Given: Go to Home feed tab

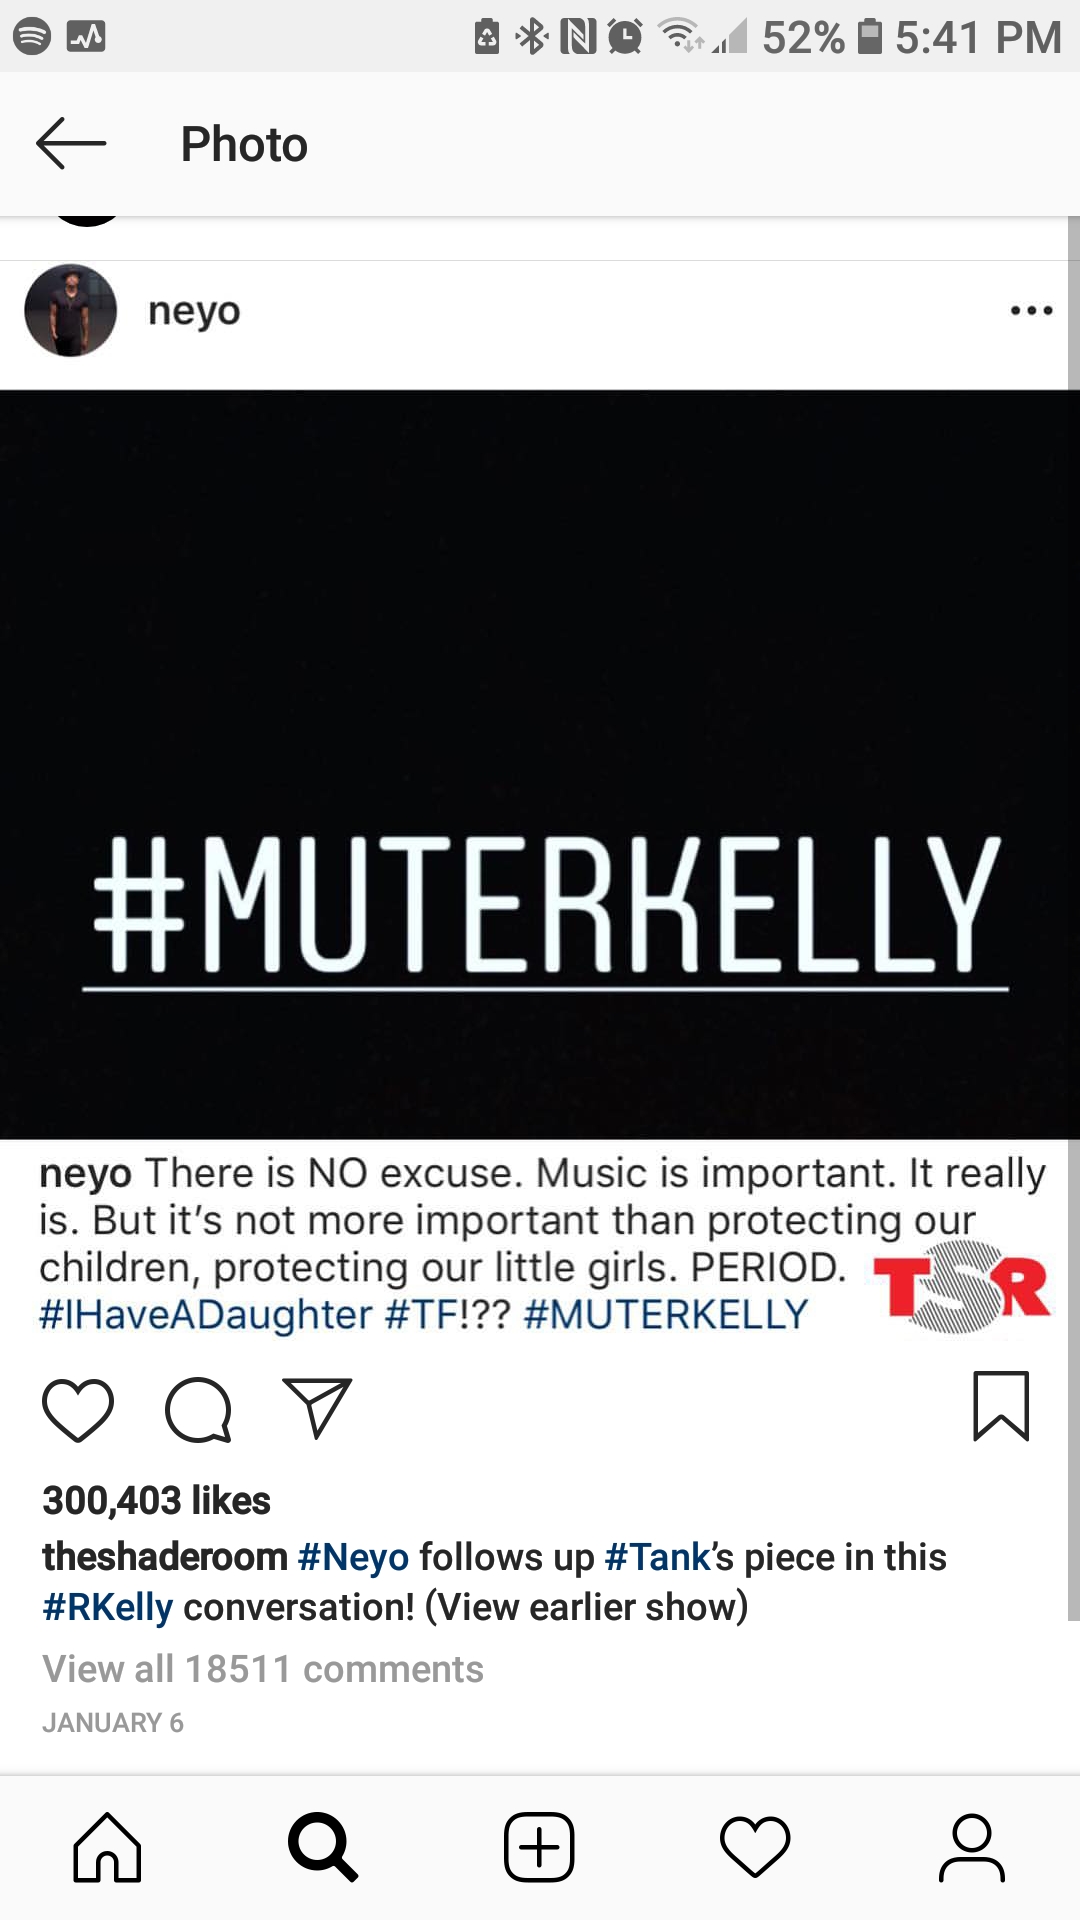Looking at the screenshot, I should (x=107, y=1847).
